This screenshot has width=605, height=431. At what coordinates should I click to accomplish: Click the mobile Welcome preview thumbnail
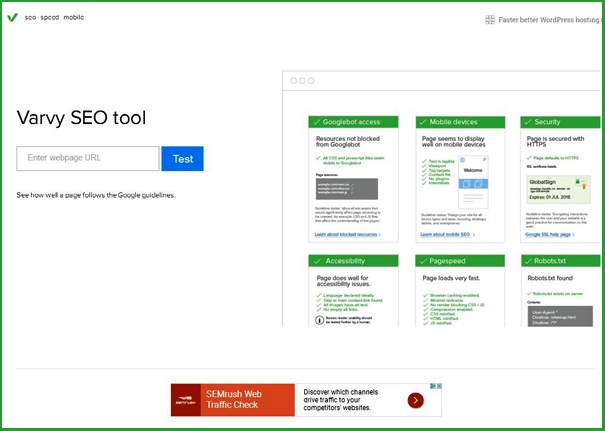click(473, 182)
